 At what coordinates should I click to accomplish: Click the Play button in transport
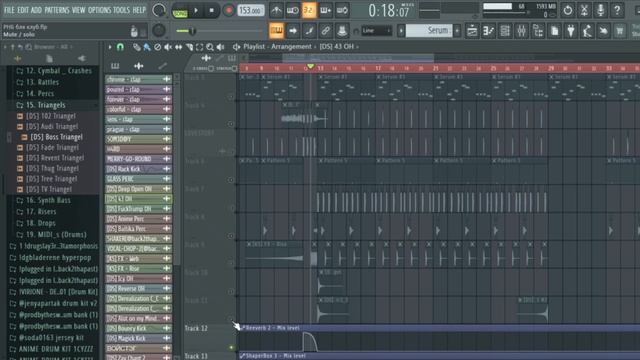(x=196, y=11)
